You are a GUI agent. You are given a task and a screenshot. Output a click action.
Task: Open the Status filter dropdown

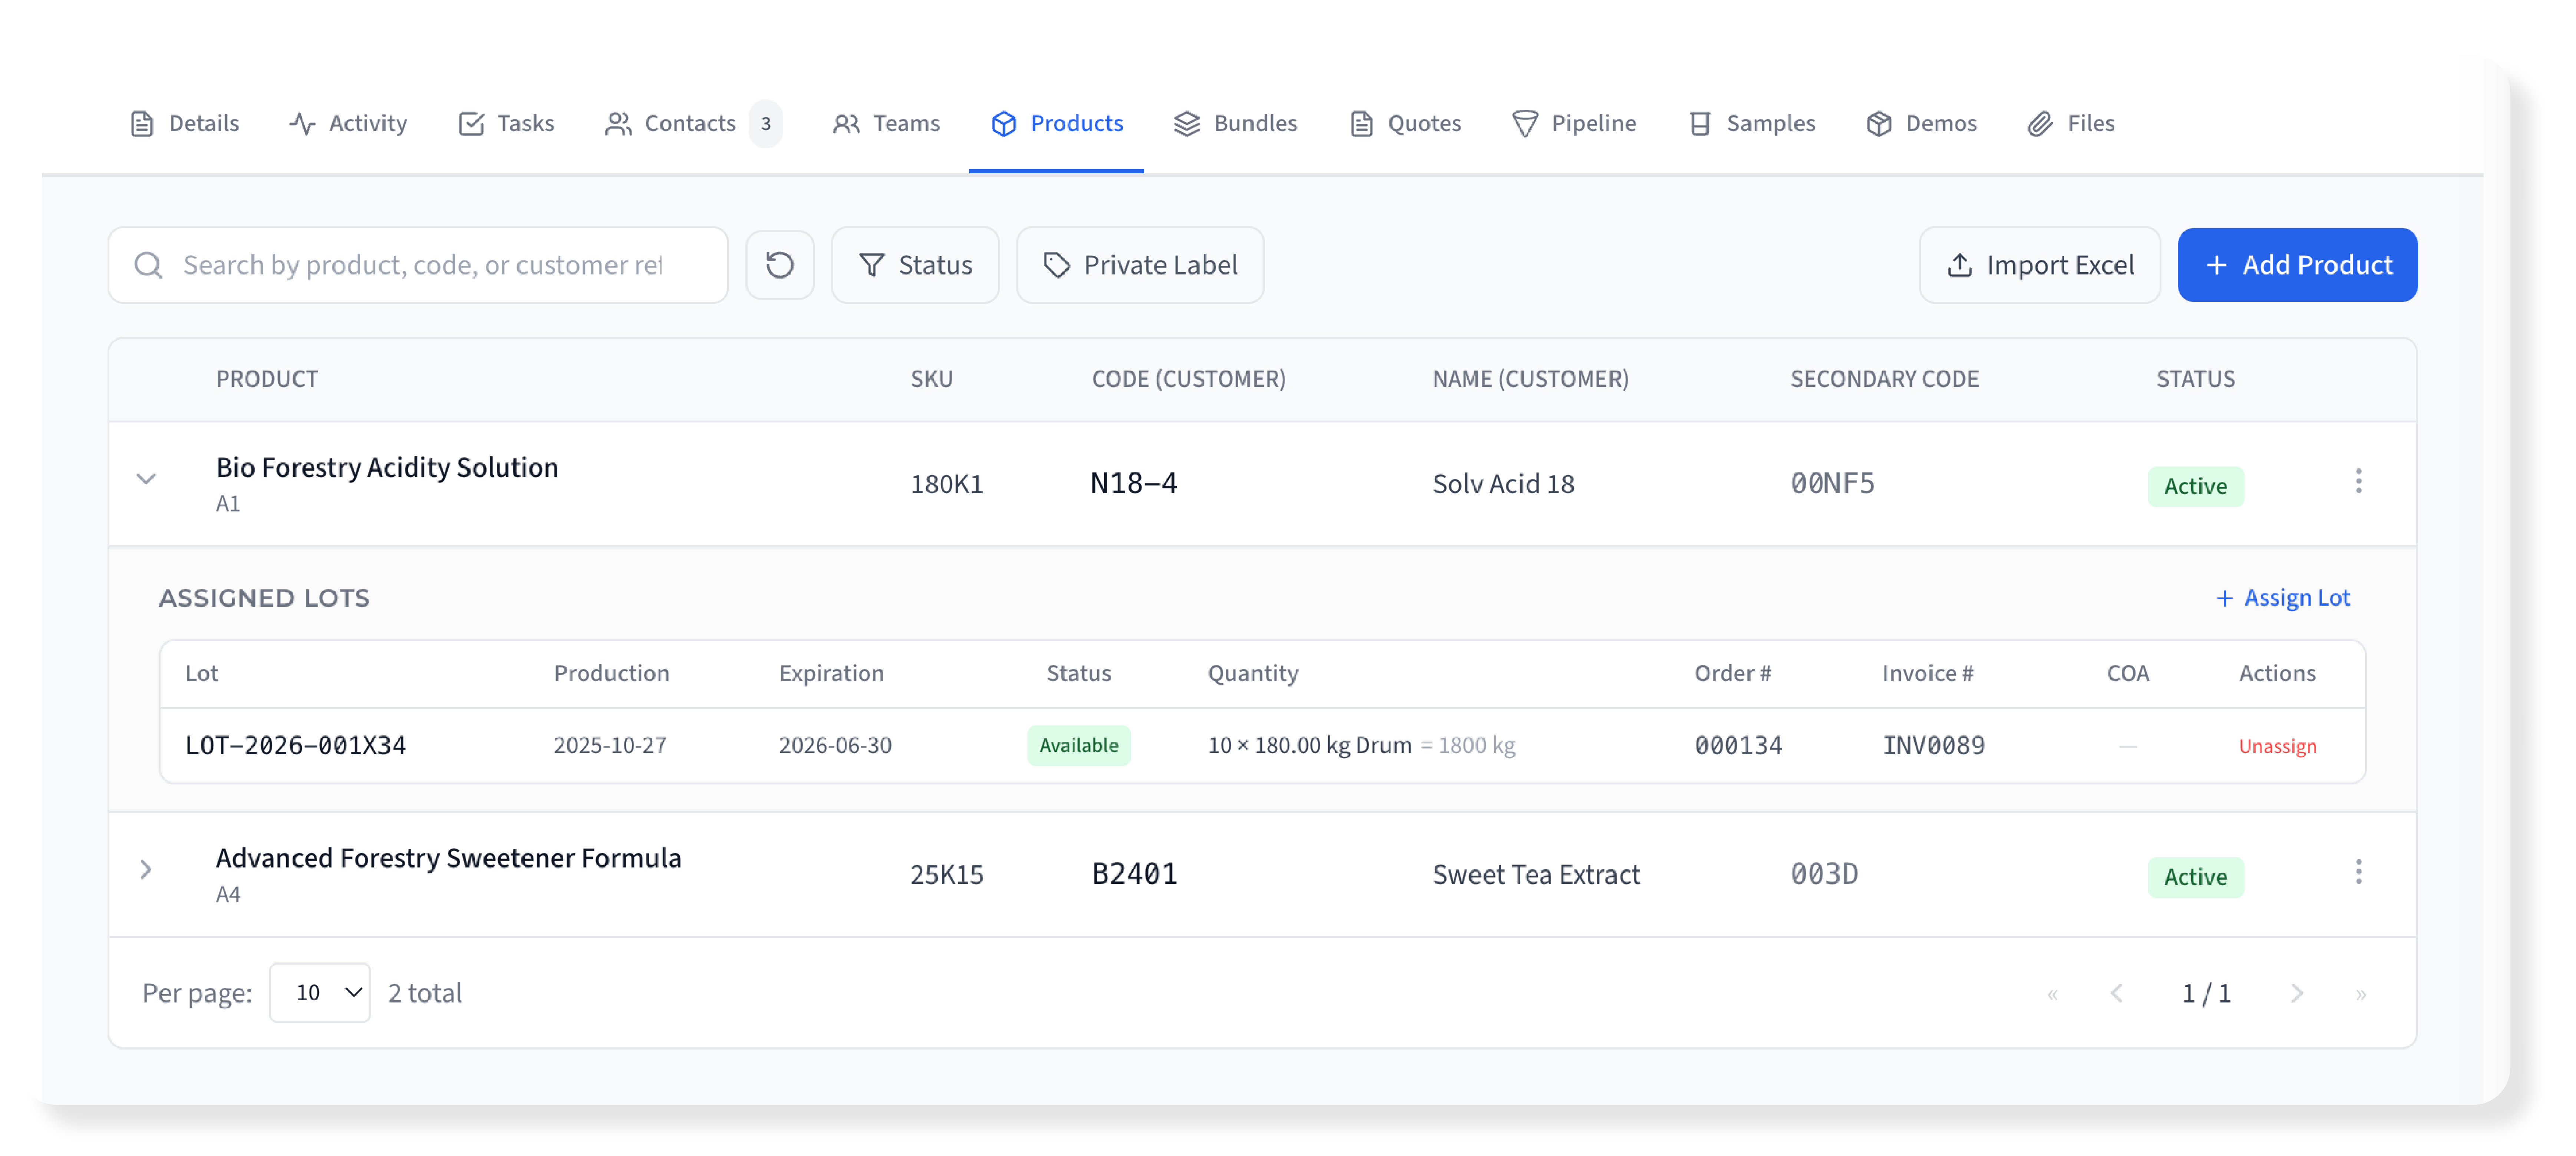[x=915, y=265]
